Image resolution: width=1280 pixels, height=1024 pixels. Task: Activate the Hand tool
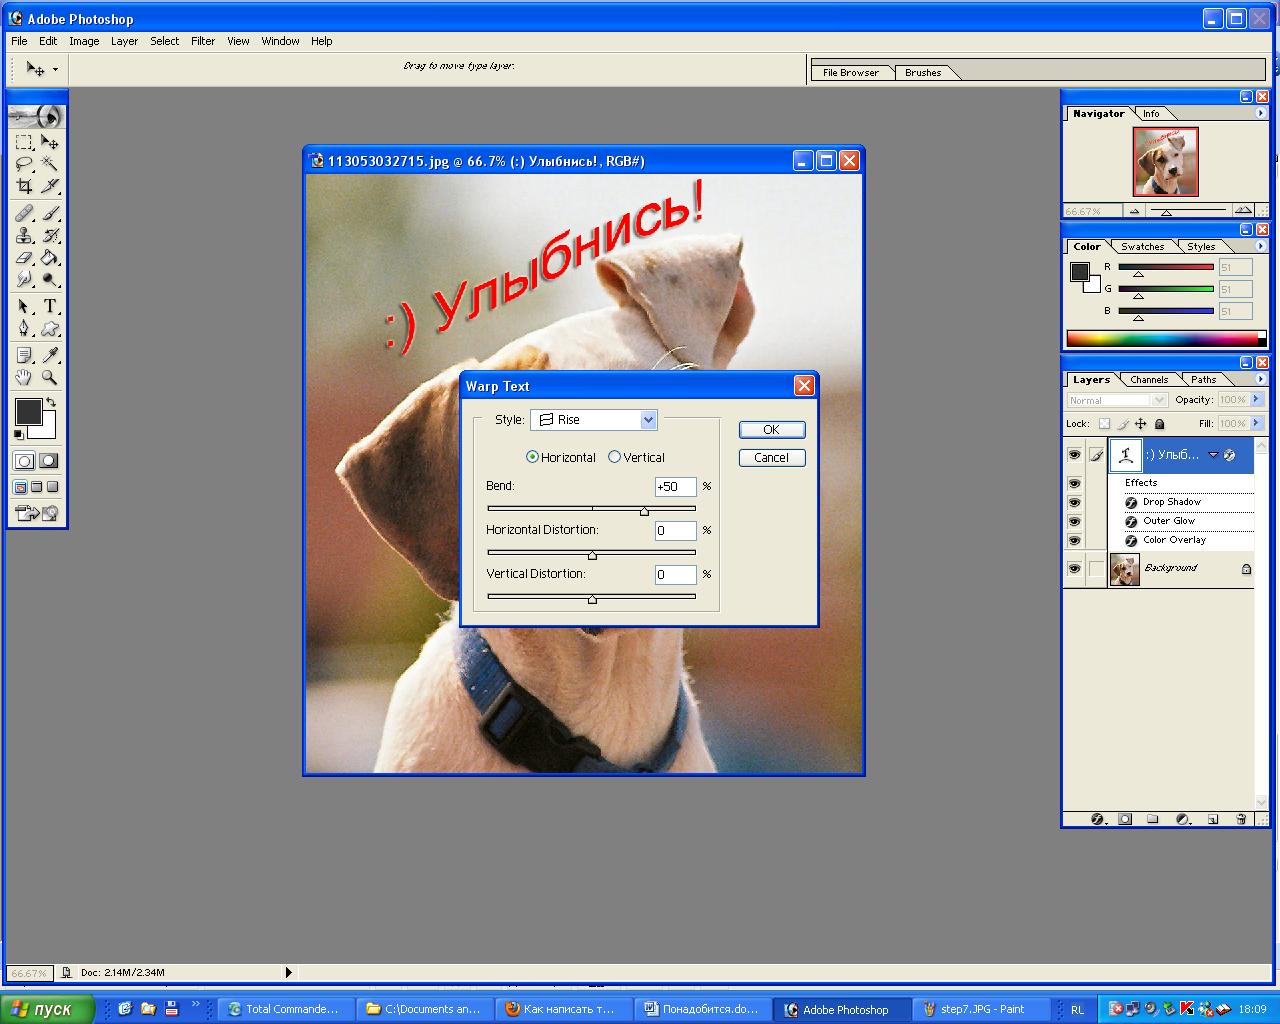[x=25, y=378]
